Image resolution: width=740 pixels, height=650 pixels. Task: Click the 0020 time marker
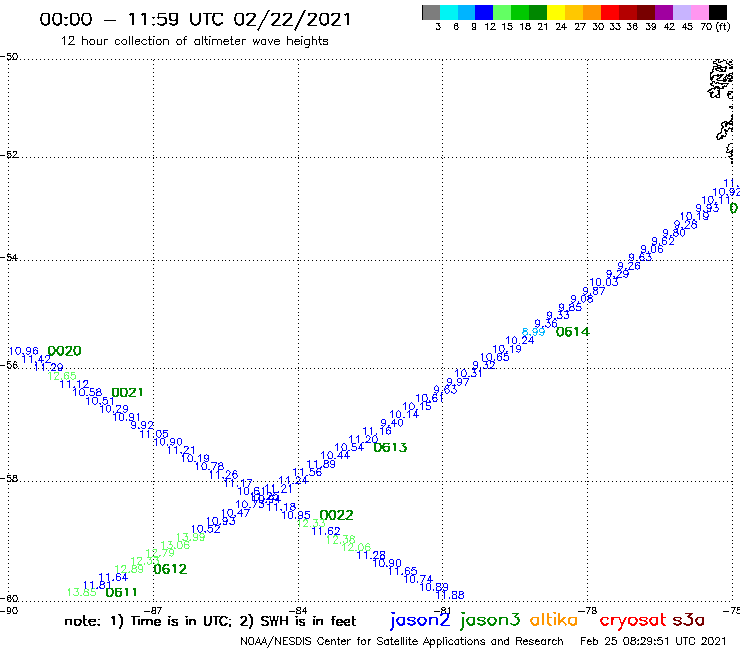65,351
